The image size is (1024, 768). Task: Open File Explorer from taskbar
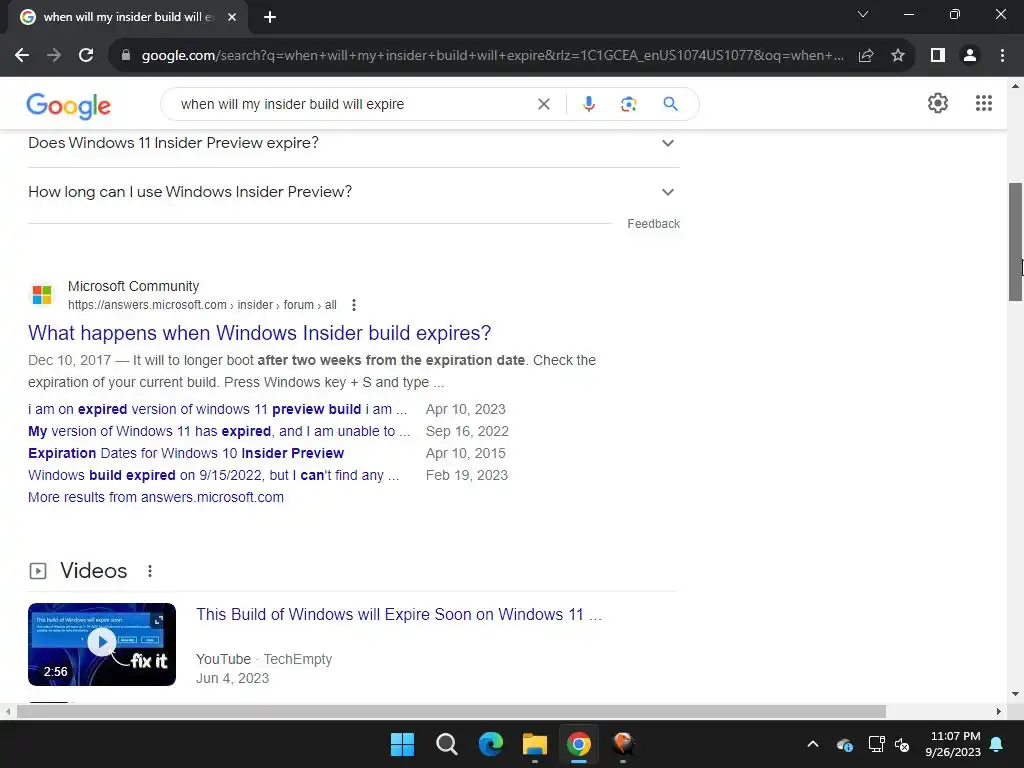[535, 744]
